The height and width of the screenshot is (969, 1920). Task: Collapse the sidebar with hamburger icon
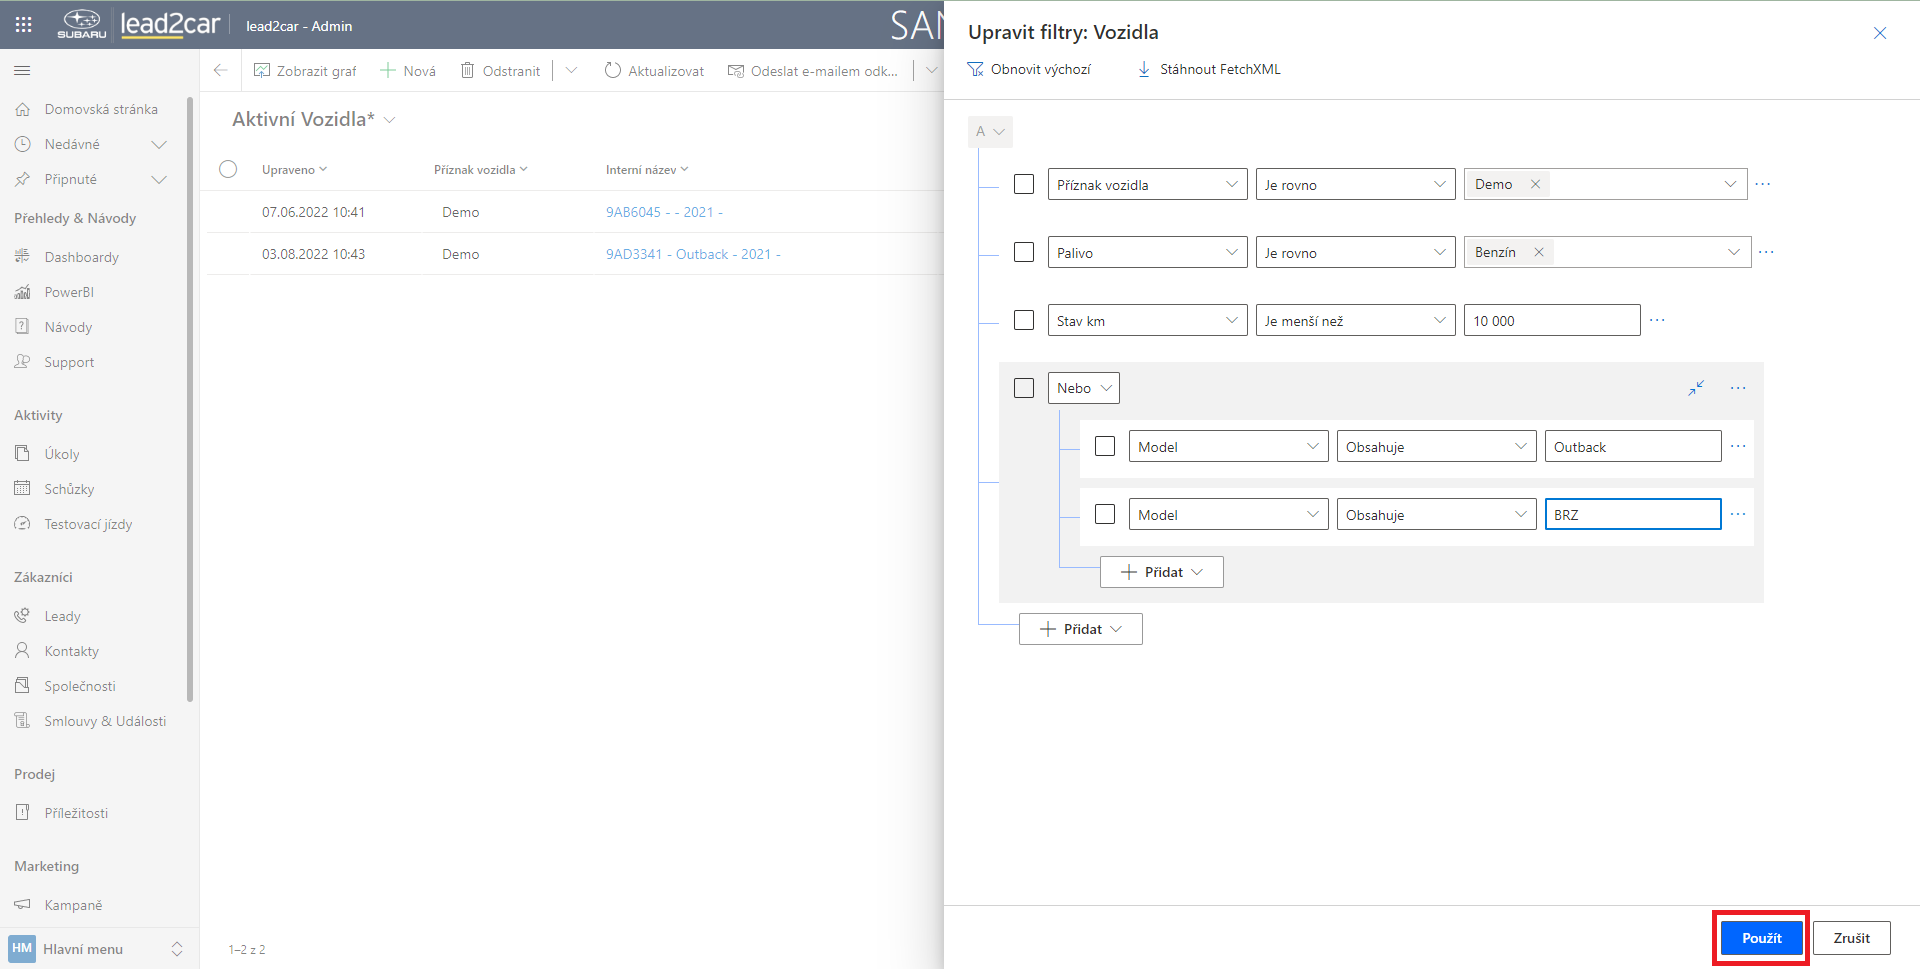click(x=22, y=71)
